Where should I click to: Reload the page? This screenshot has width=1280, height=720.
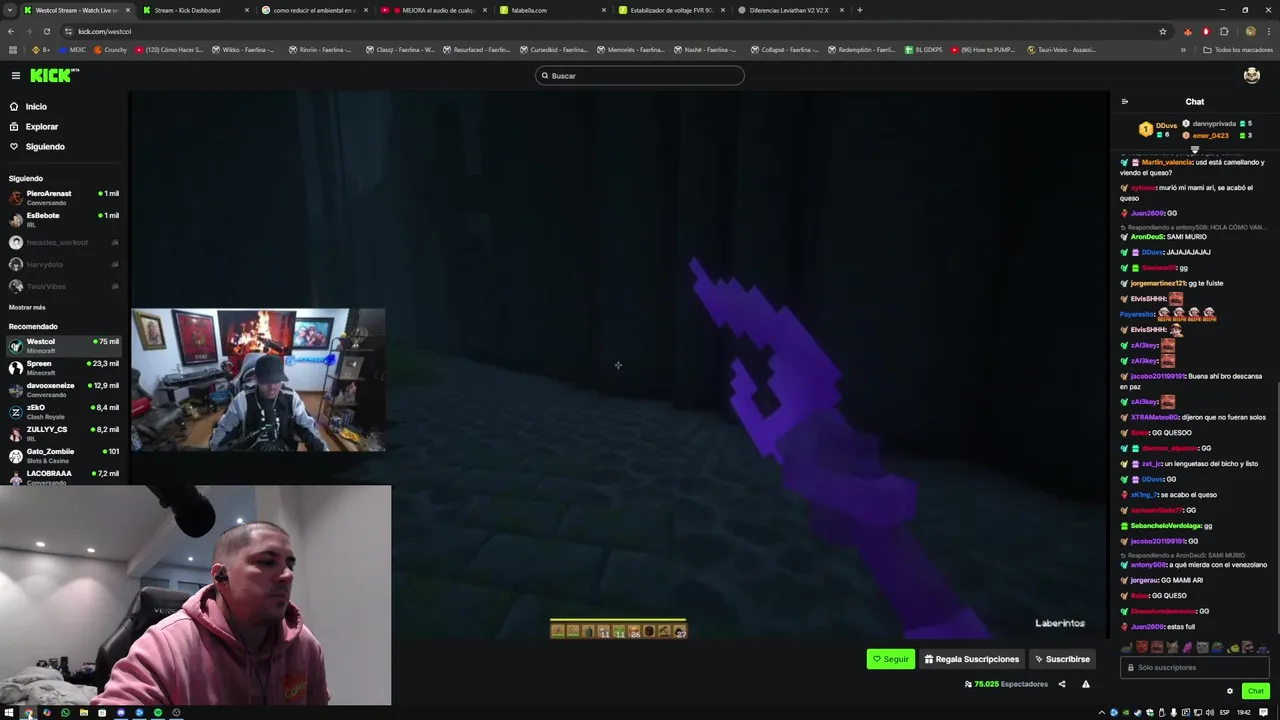pos(46,31)
